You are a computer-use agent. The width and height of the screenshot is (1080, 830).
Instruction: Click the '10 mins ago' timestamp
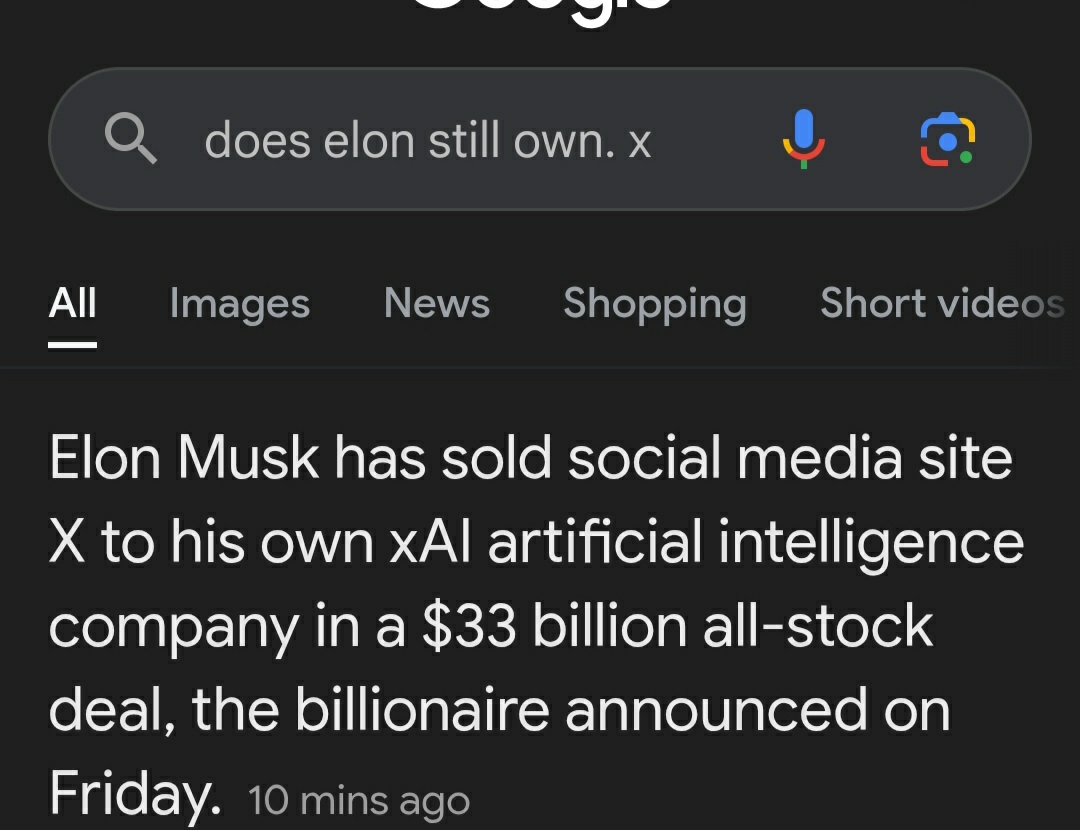(x=358, y=801)
